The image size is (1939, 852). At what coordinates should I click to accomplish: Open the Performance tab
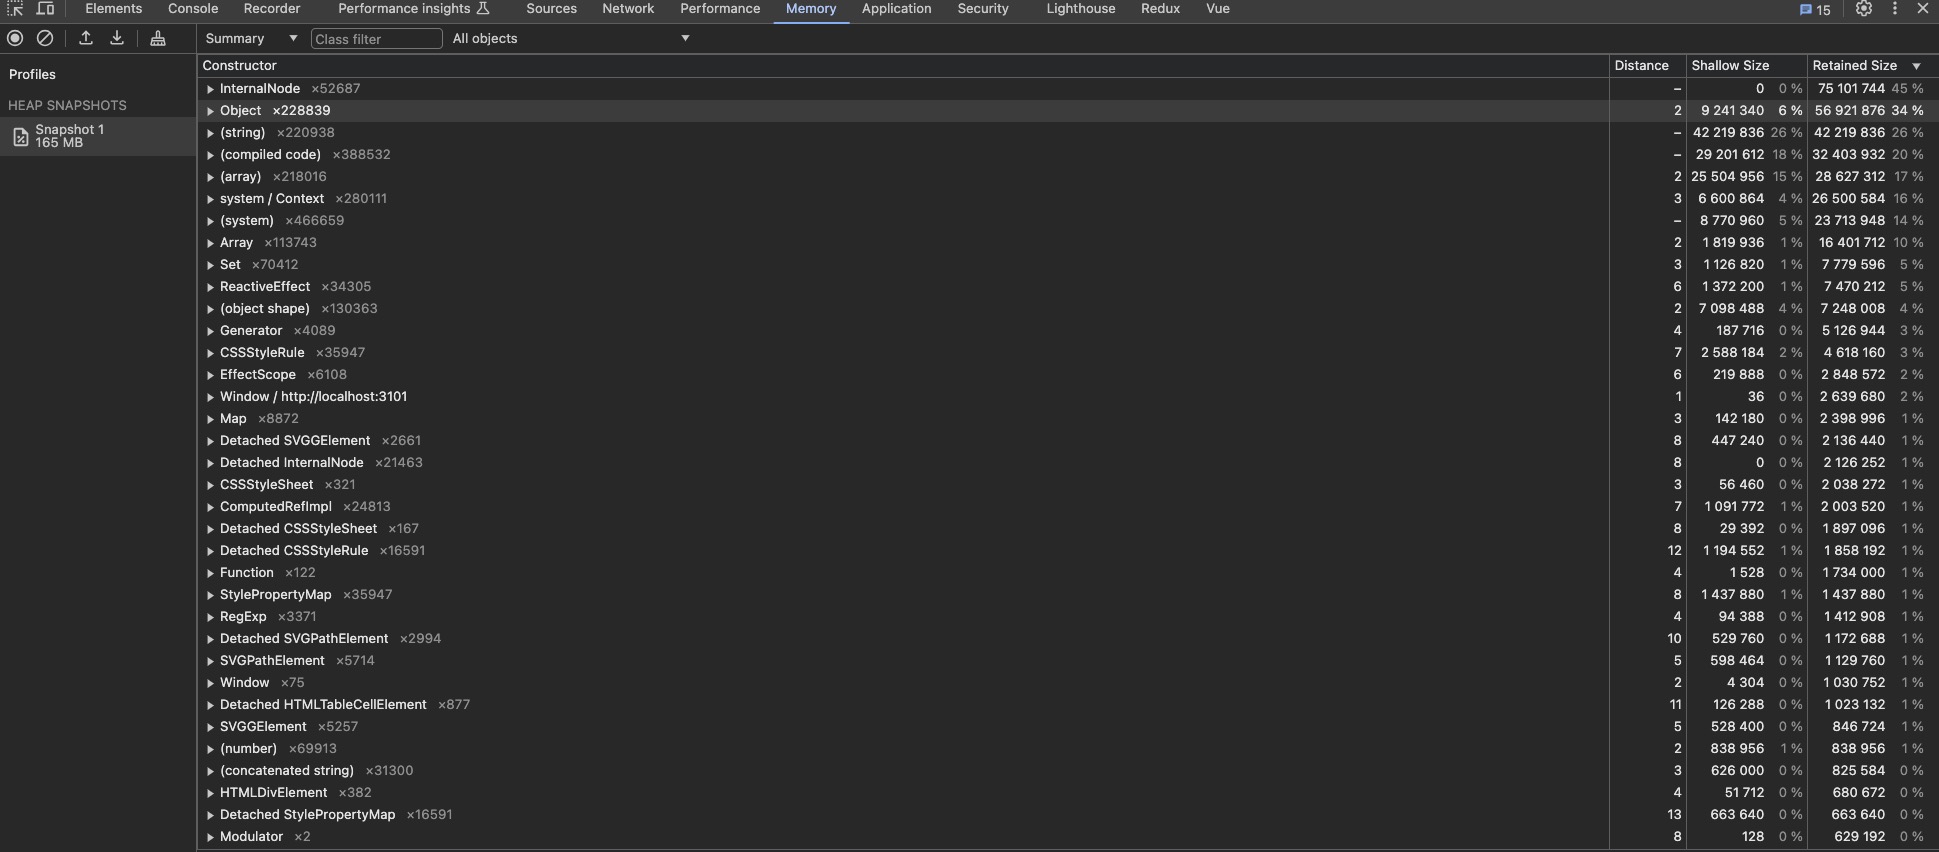720,9
